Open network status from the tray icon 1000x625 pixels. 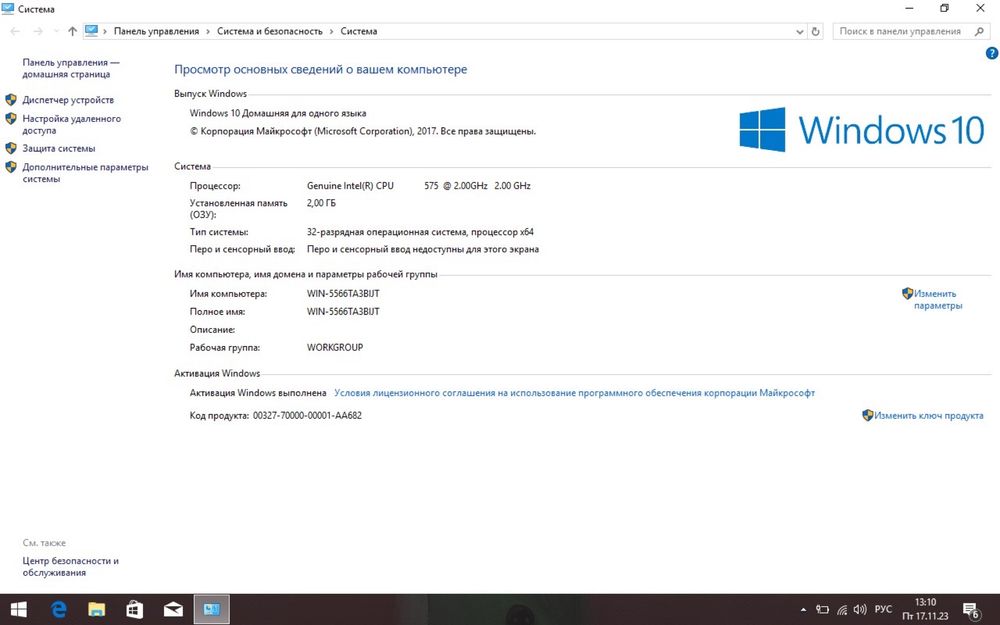pos(842,610)
